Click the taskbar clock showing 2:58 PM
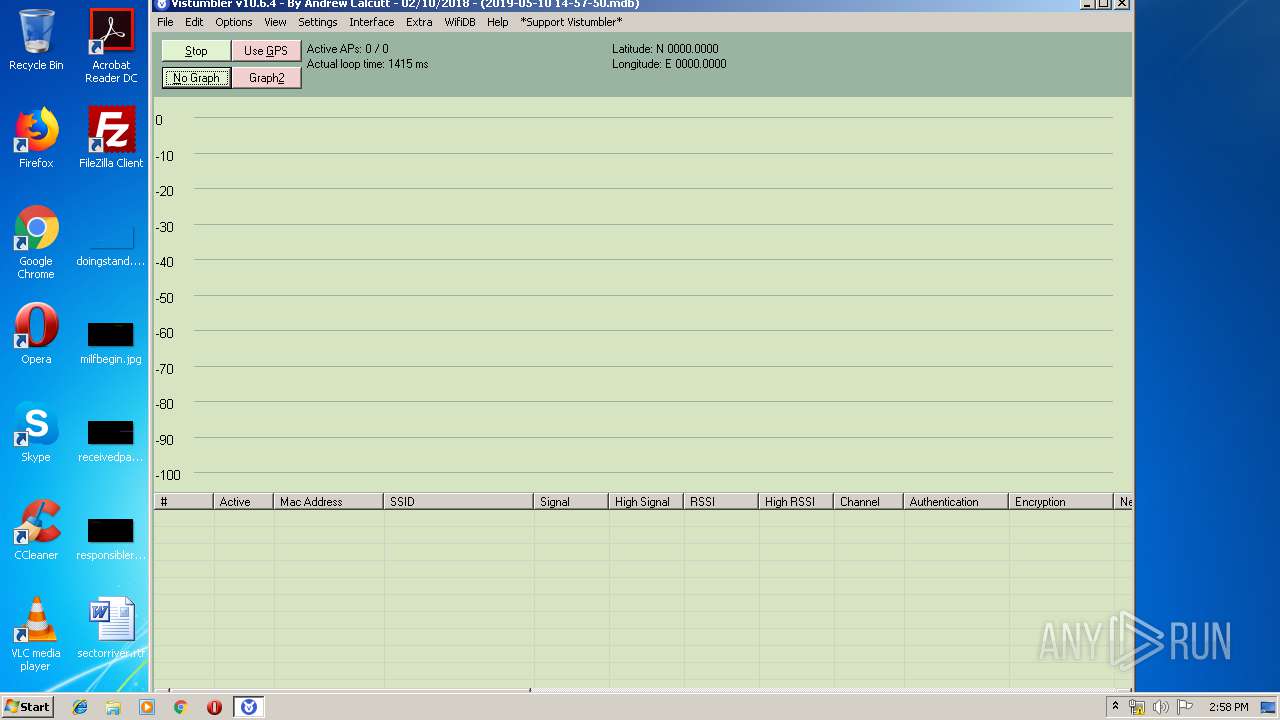1280x720 pixels. pyautogui.click(x=1228, y=707)
